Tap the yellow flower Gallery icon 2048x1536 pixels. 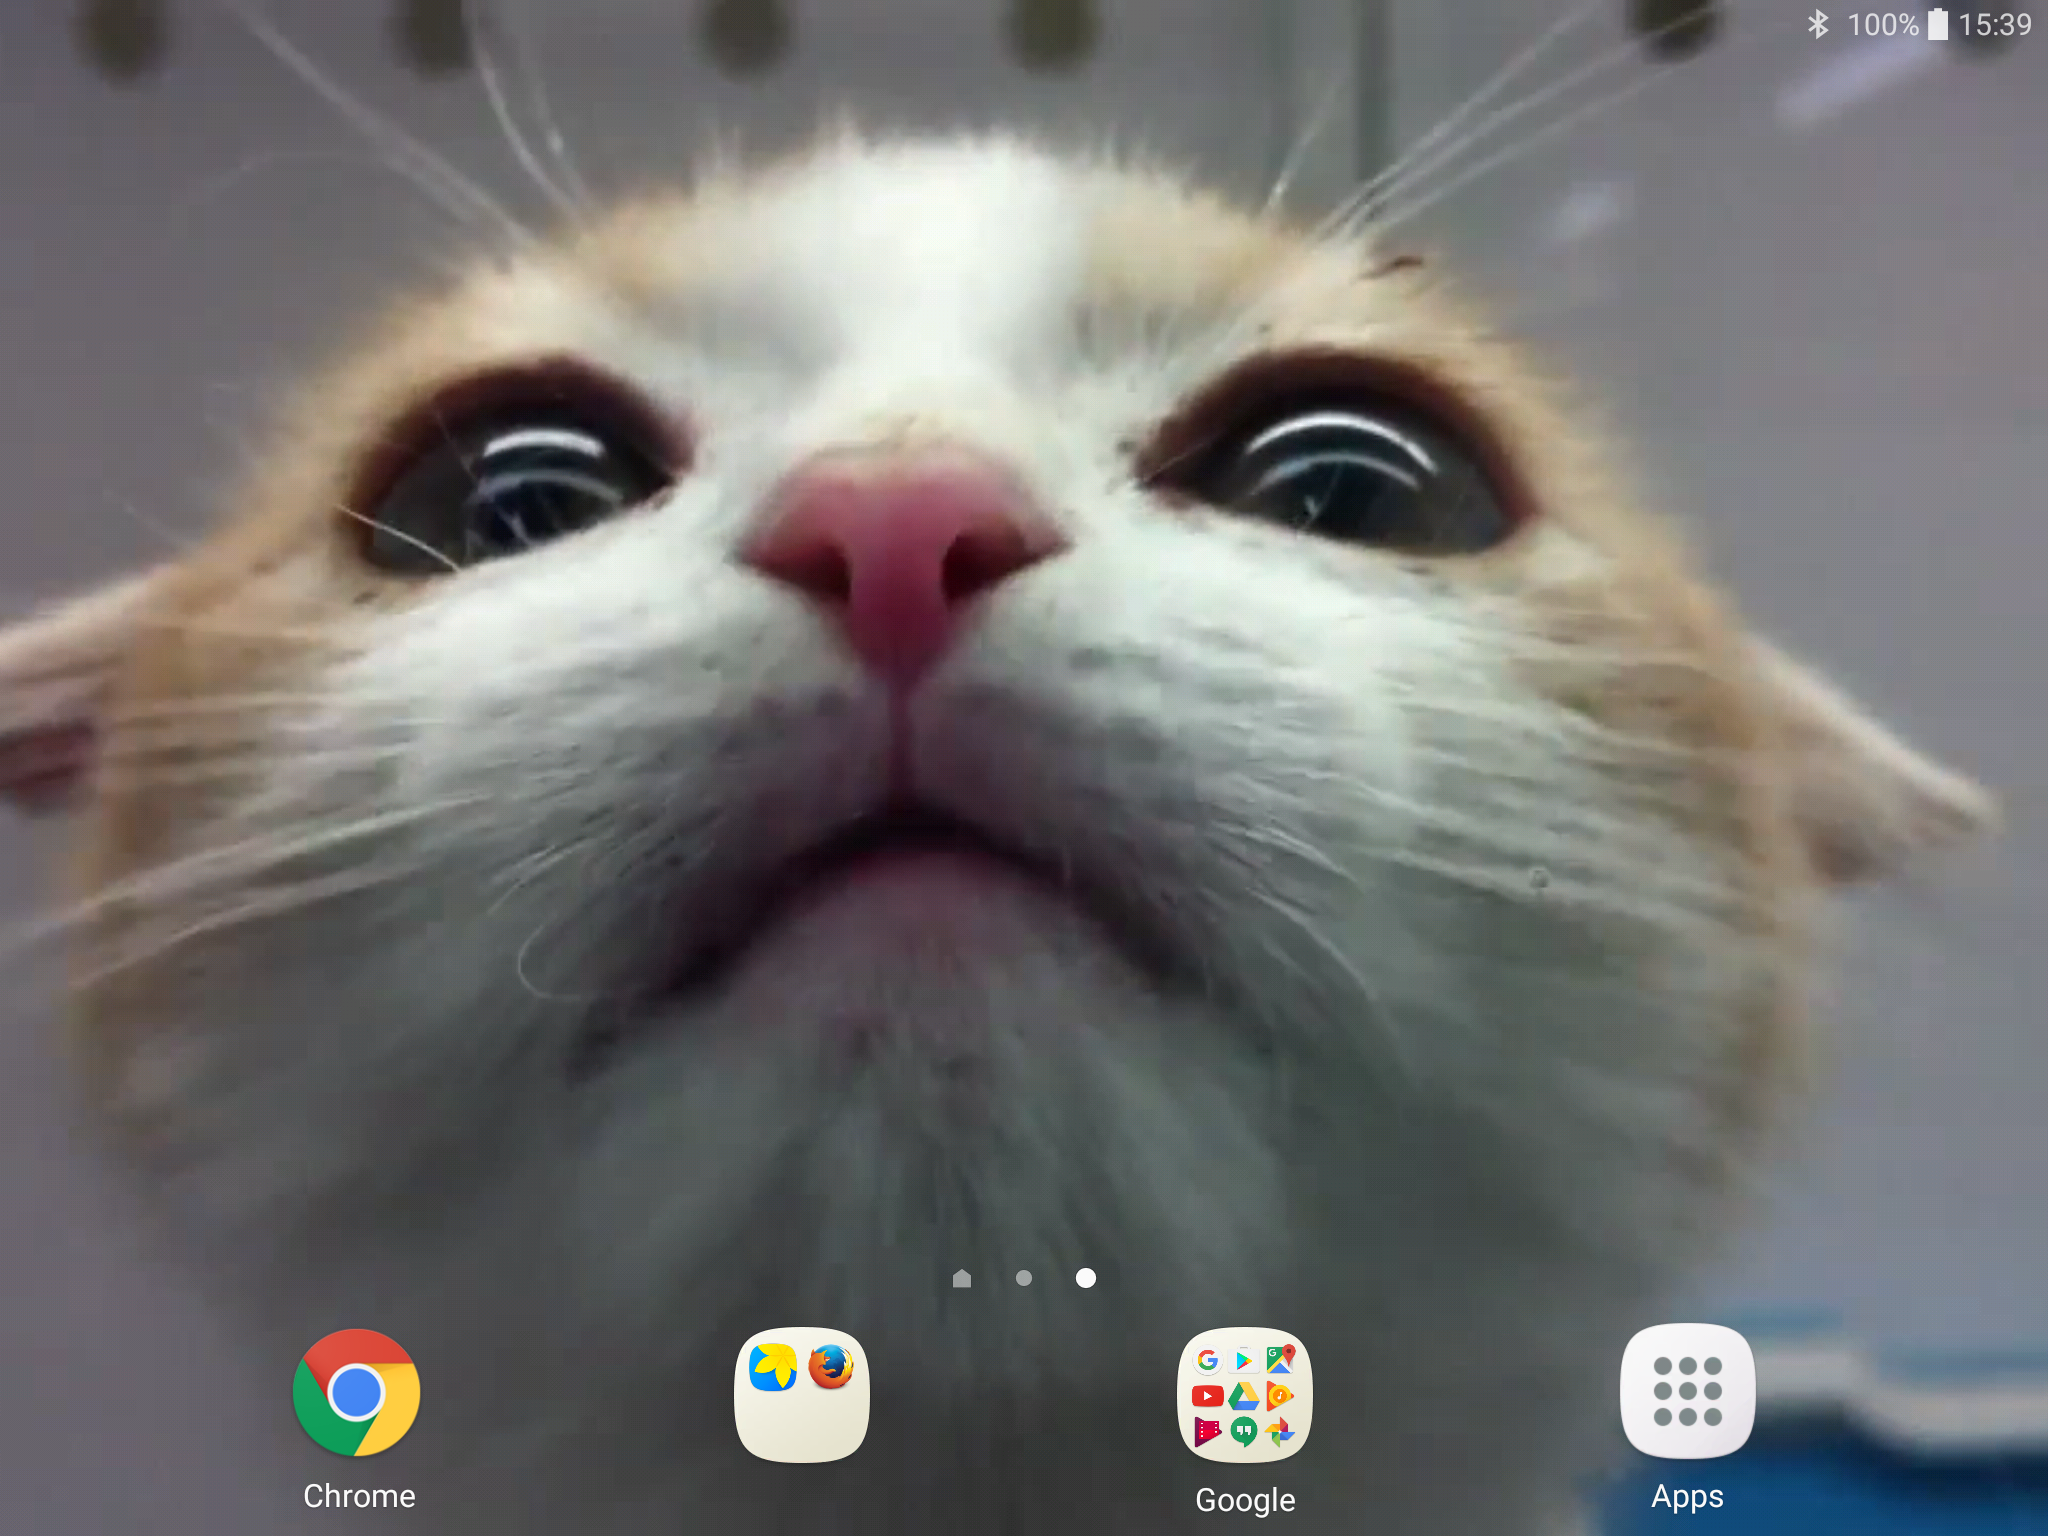[772, 1367]
